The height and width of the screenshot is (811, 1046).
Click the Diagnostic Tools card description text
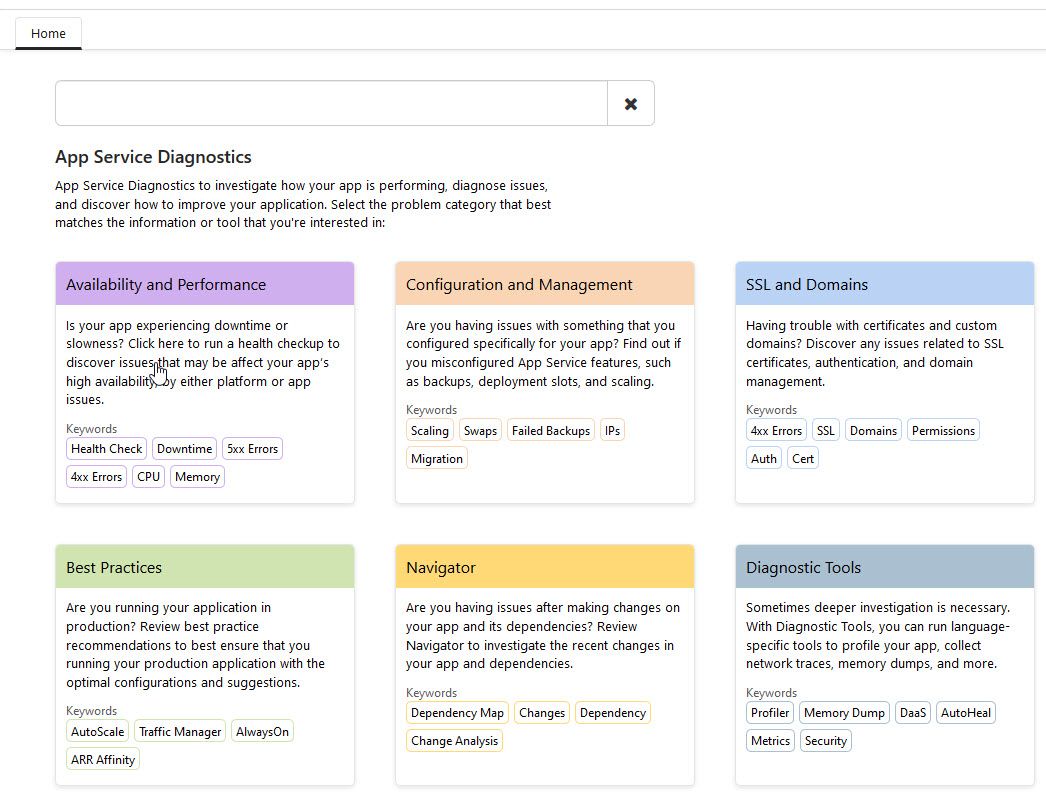click(878, 636)
